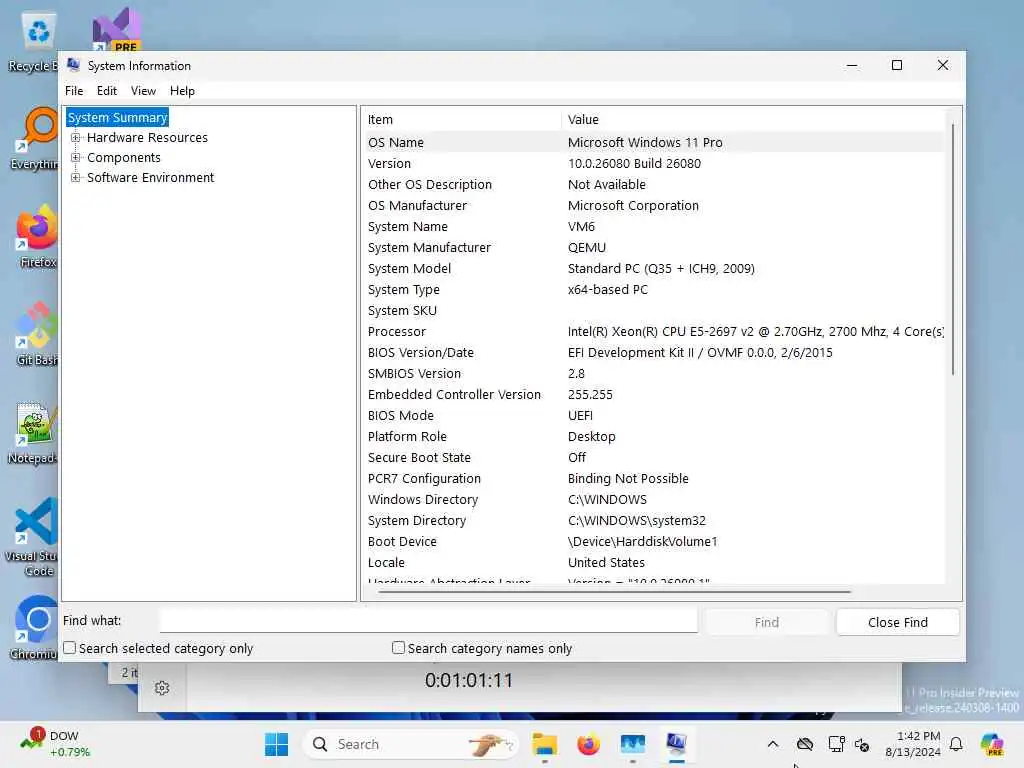Screen dimensions: 1024x768
Task: Click the display device tray icon
Action: 837,744
